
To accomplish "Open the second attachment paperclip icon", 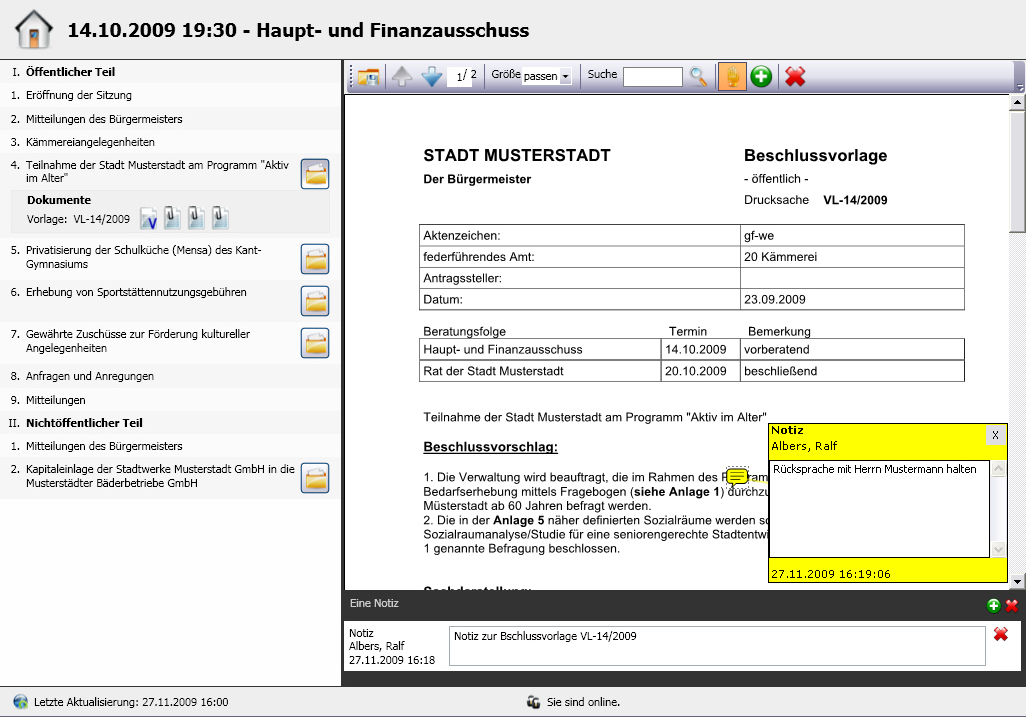I will (196, 218).
